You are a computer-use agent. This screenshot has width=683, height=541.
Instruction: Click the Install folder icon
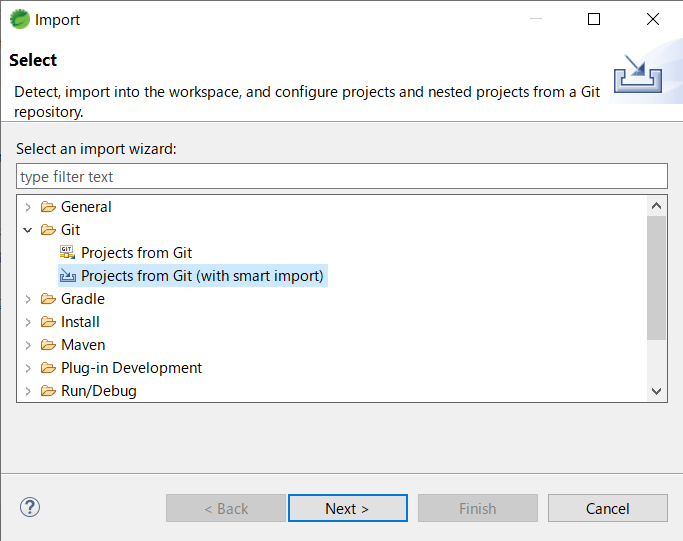48,322
